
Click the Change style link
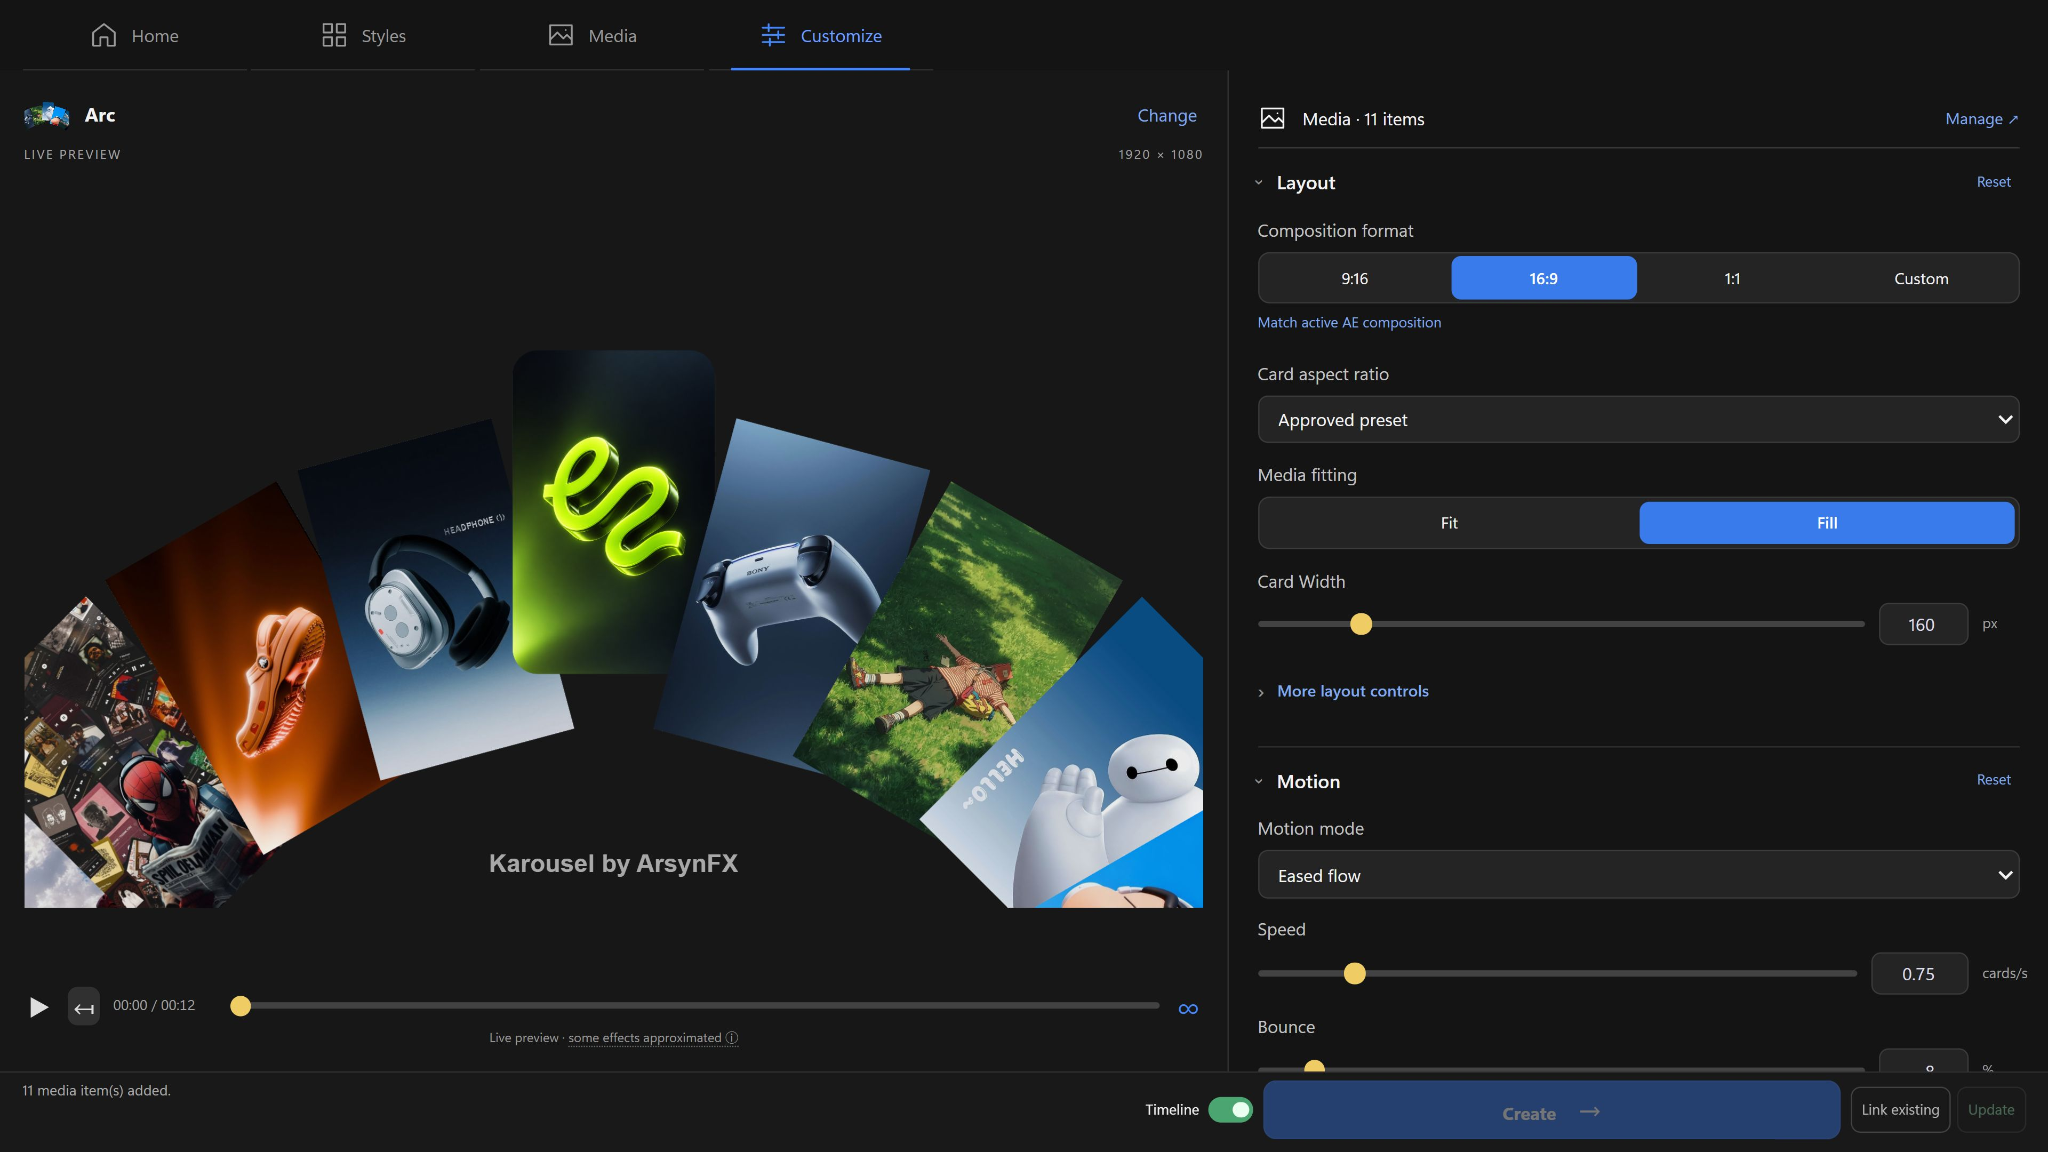(1167, 115)
